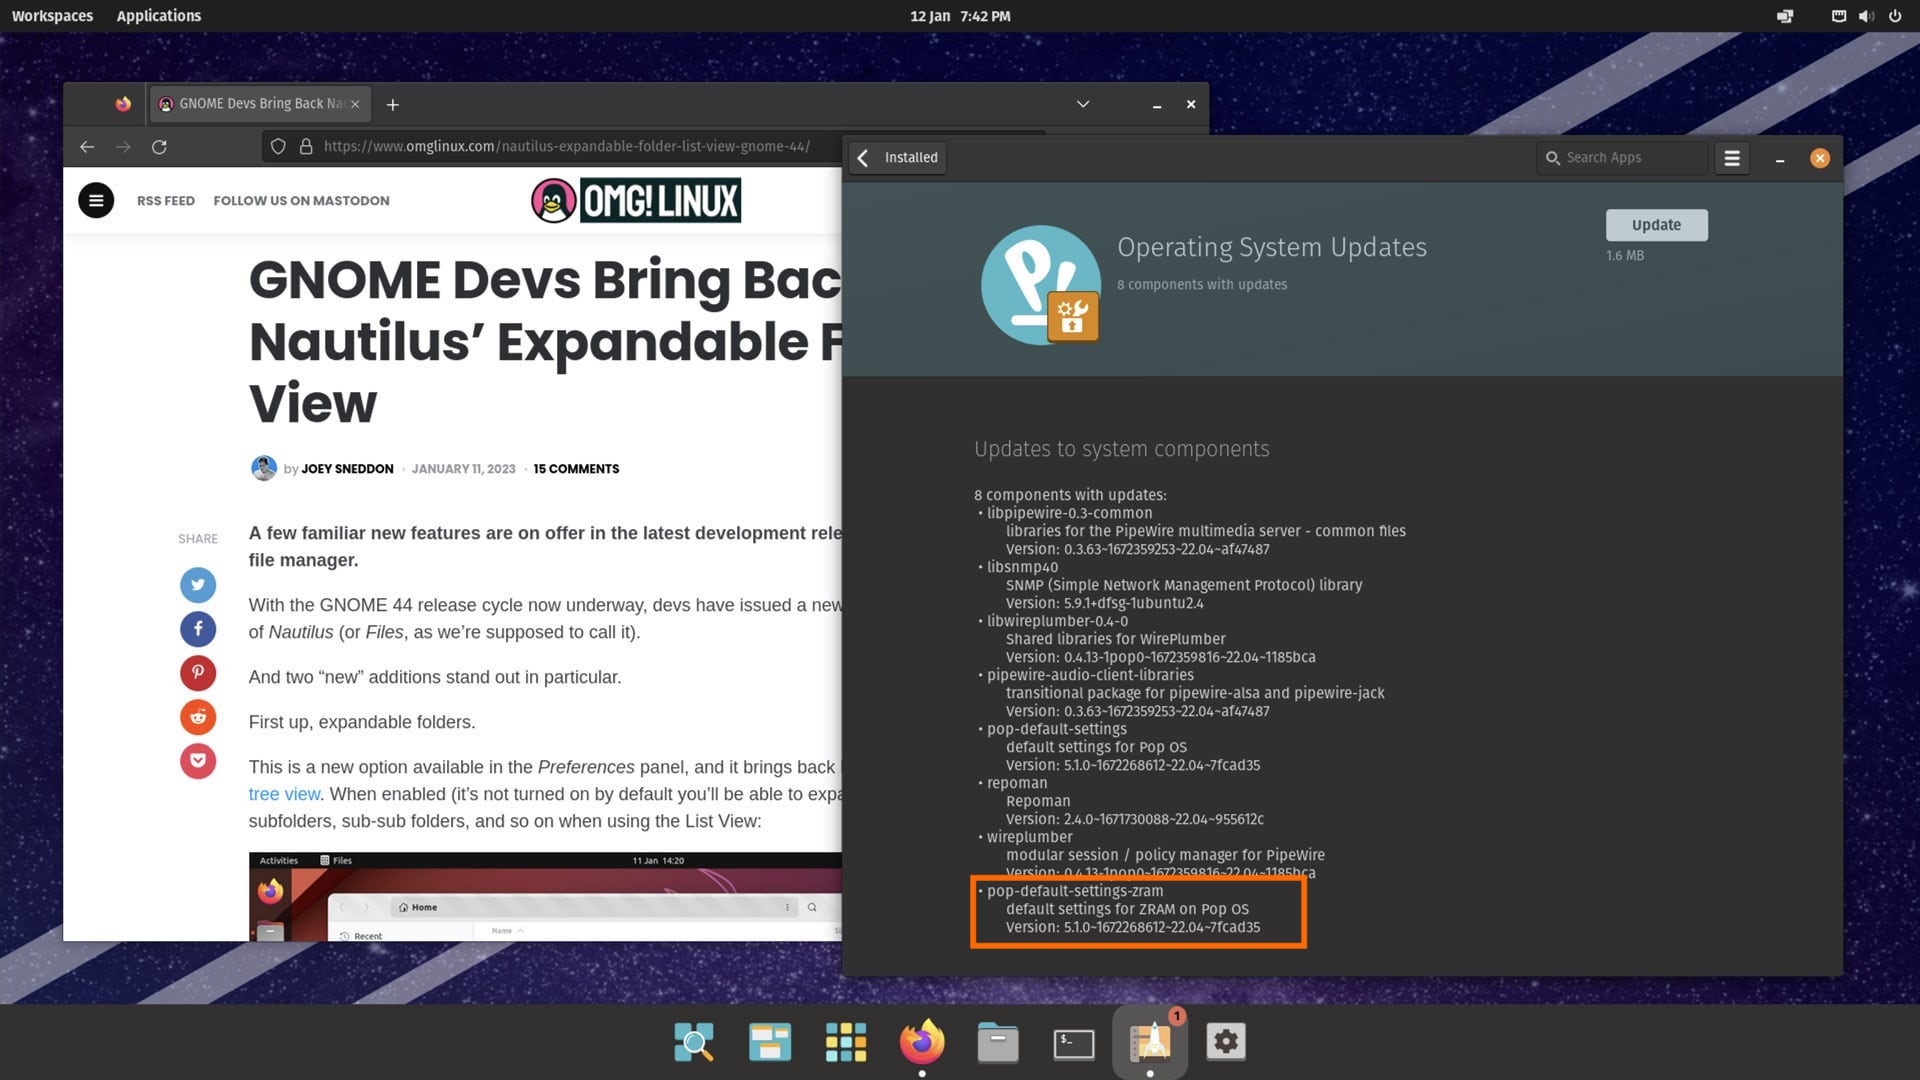Screen dimensions: 1920x1080
Task: Click the Firefox back arrow
Action: point(87,147)
